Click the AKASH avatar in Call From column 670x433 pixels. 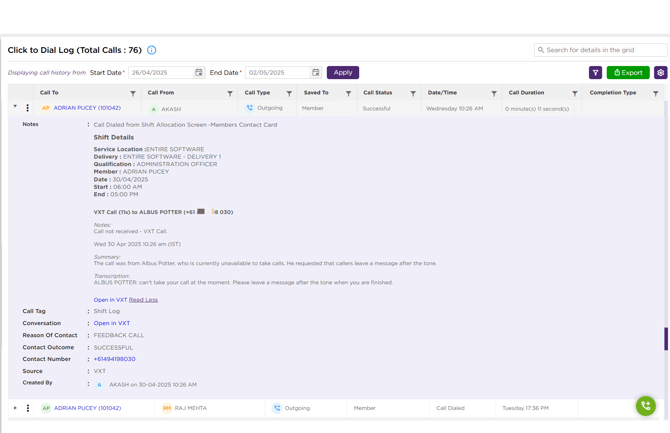click(x=153, y=109)
